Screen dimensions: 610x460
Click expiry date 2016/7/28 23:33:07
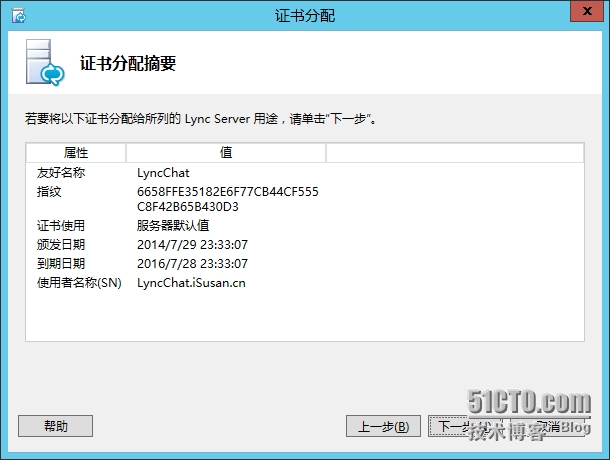tap(192, 263)
